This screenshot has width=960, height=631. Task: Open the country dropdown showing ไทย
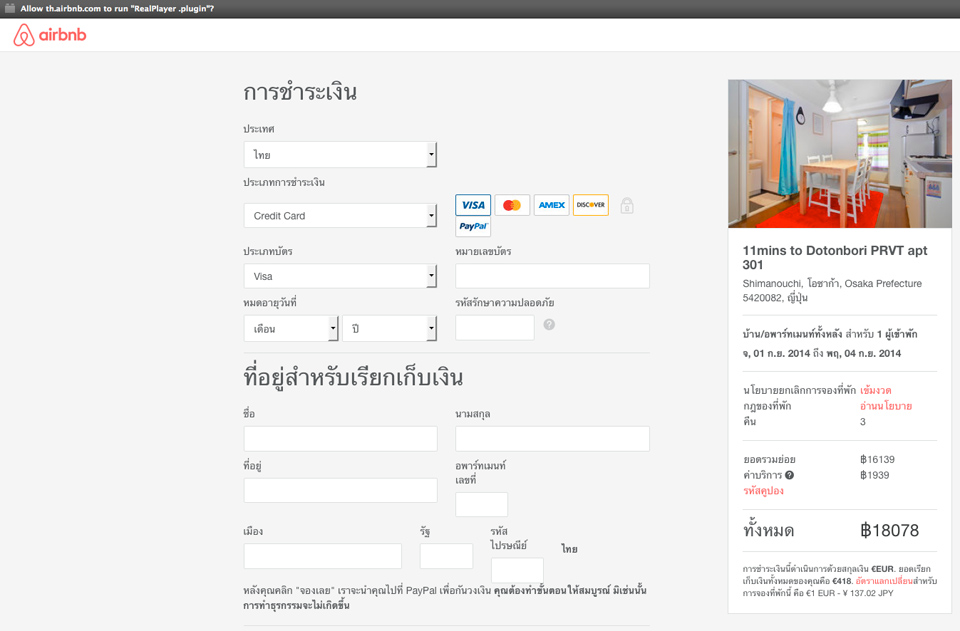[340, 155]
